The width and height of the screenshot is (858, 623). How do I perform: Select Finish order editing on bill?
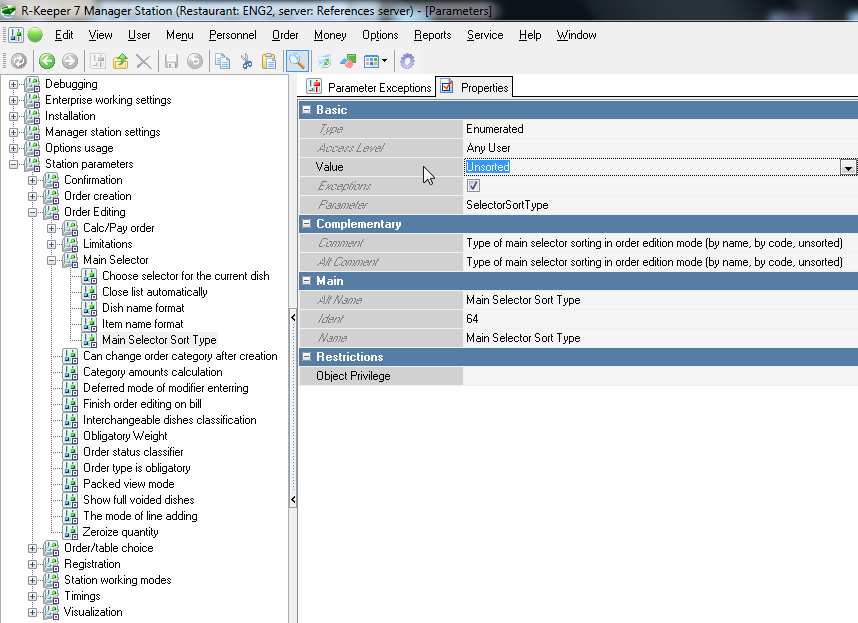(142, 404)
